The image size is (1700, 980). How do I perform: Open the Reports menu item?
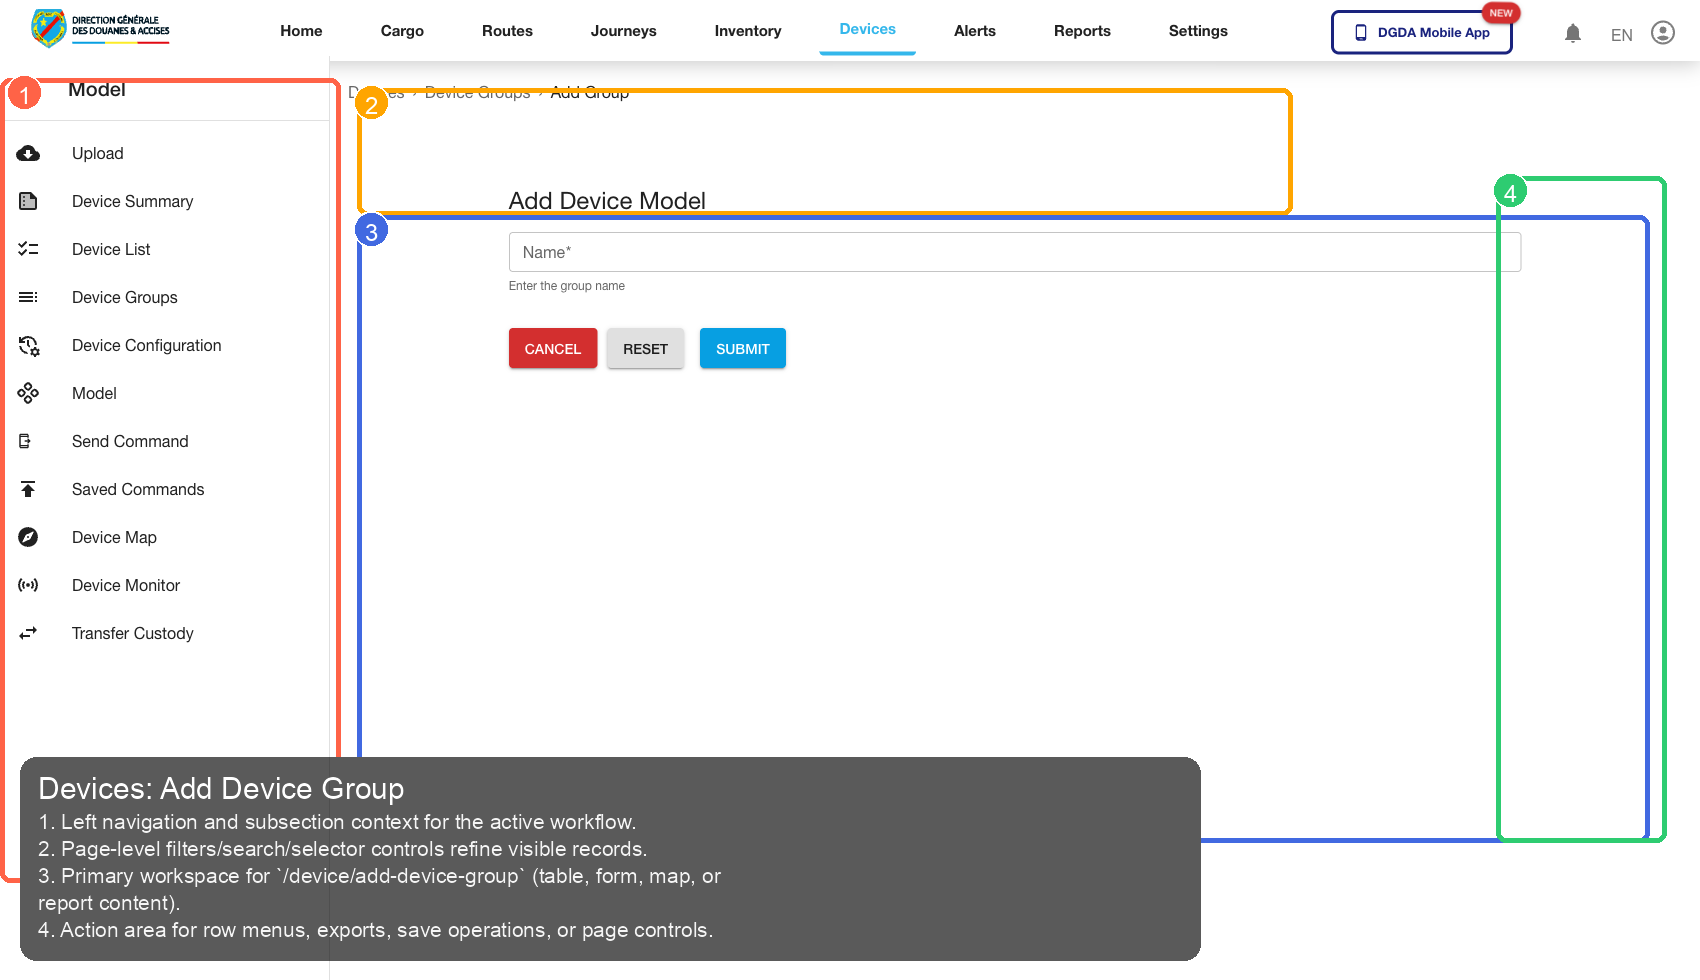click(x=1082, y=30)
